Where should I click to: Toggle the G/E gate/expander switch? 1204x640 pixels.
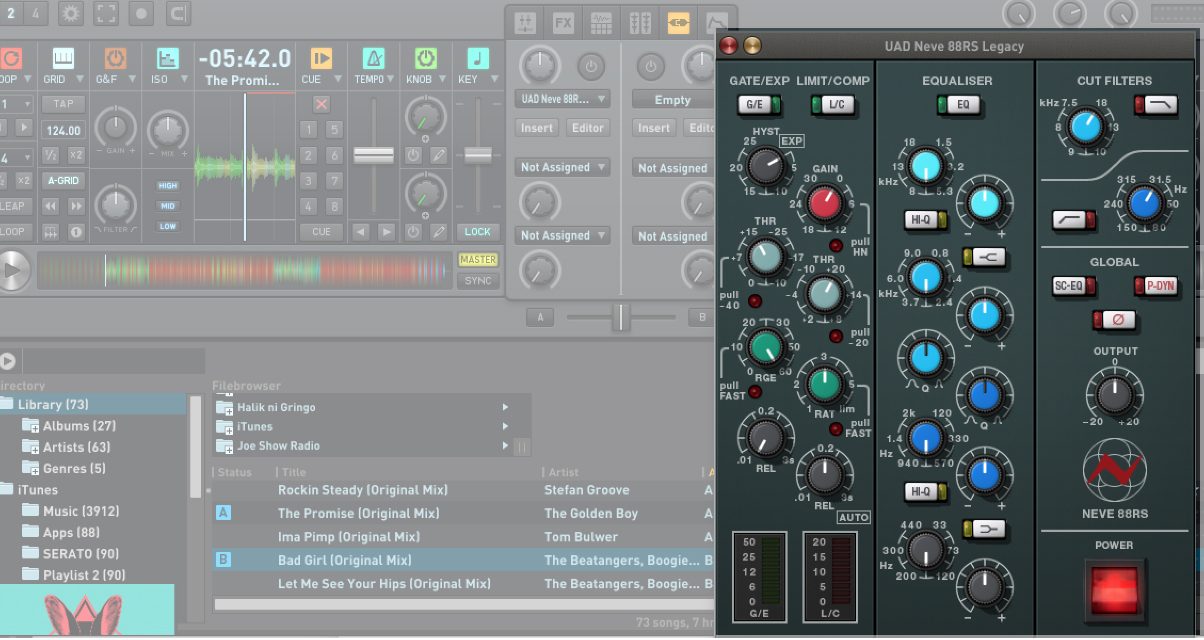click(759, 104)
